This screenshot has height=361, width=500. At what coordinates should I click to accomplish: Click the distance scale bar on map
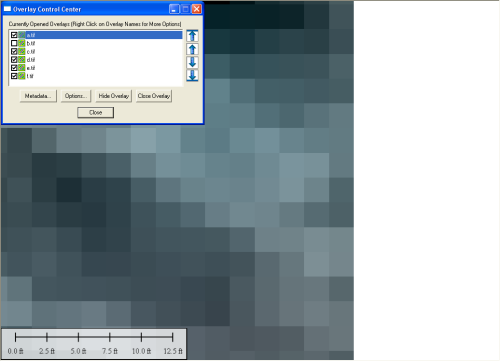point(94,344)
